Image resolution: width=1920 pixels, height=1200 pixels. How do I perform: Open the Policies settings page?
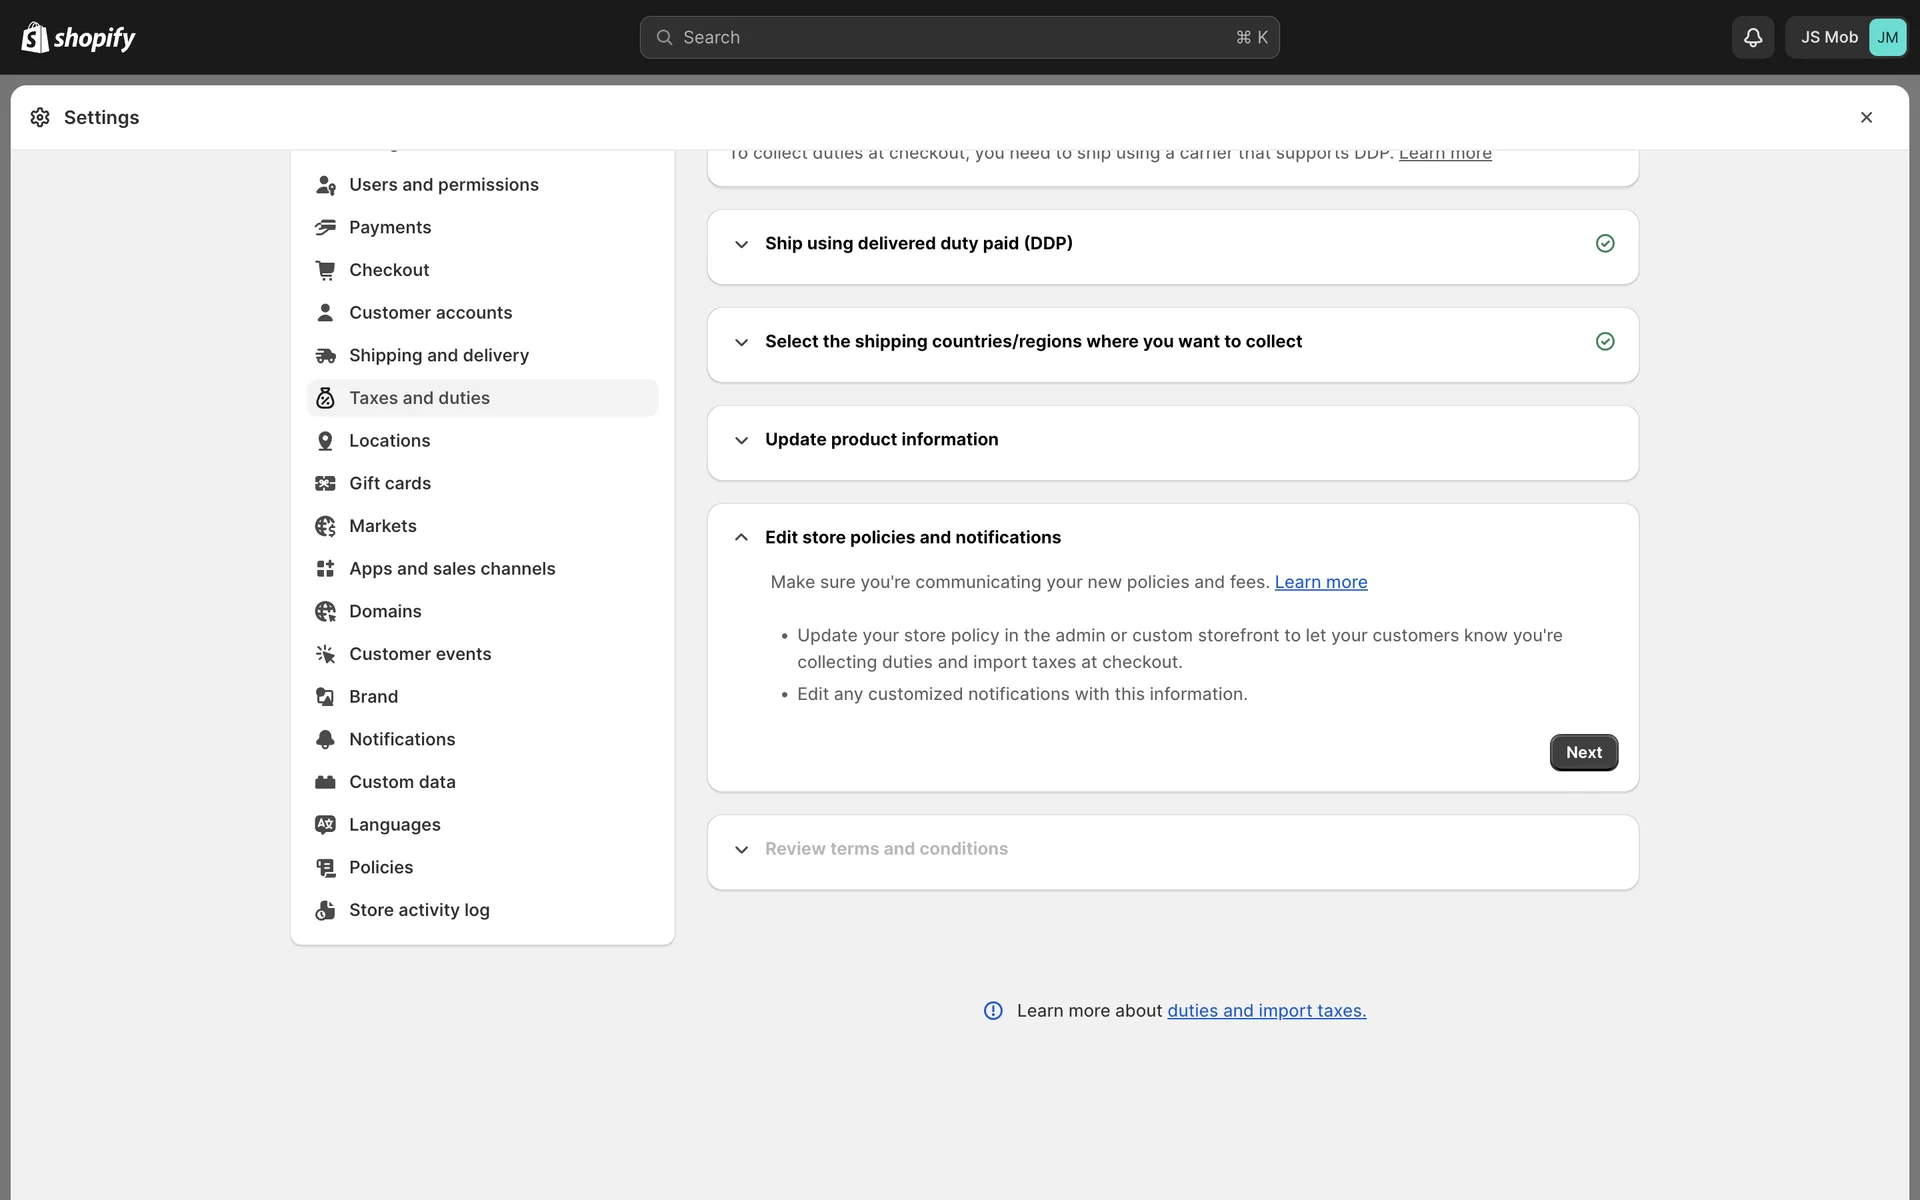pos(381,867)
